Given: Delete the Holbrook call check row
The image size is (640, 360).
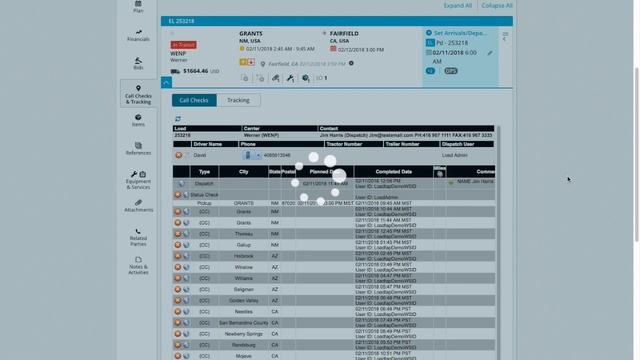Looking at the screenshot, I should tap(178, 256).
